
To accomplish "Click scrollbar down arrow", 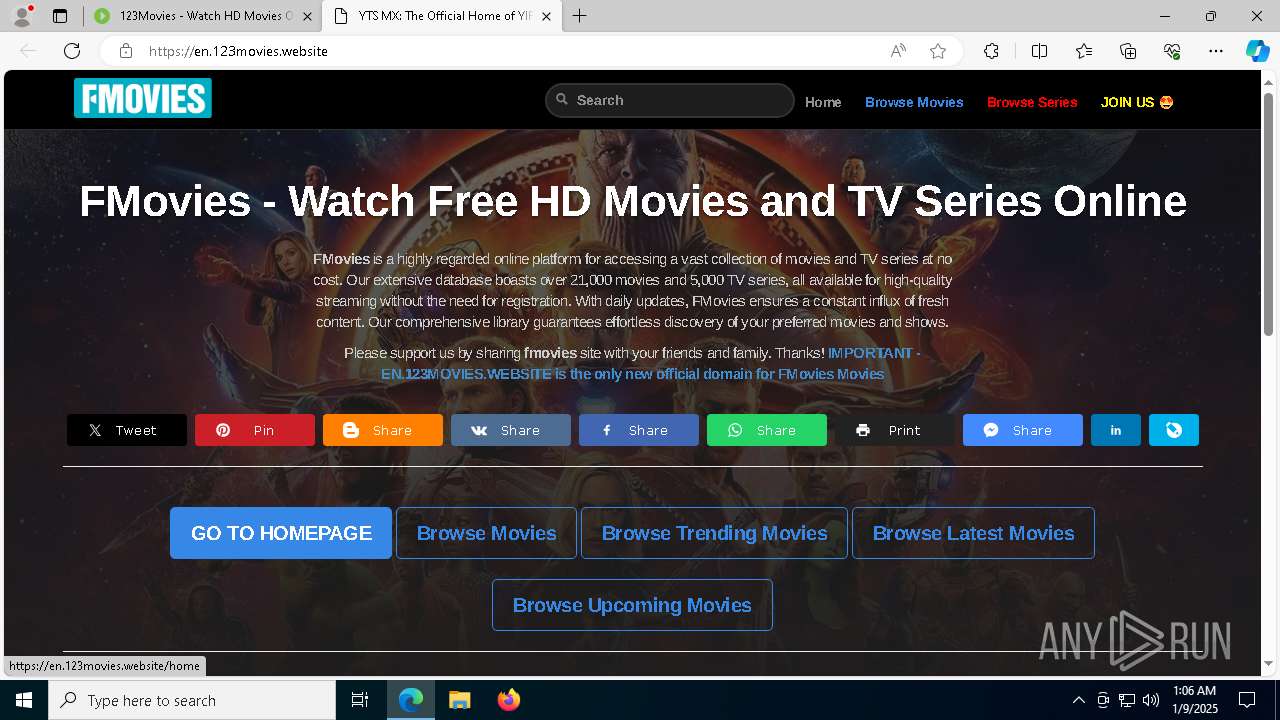I will (1269, 664).
